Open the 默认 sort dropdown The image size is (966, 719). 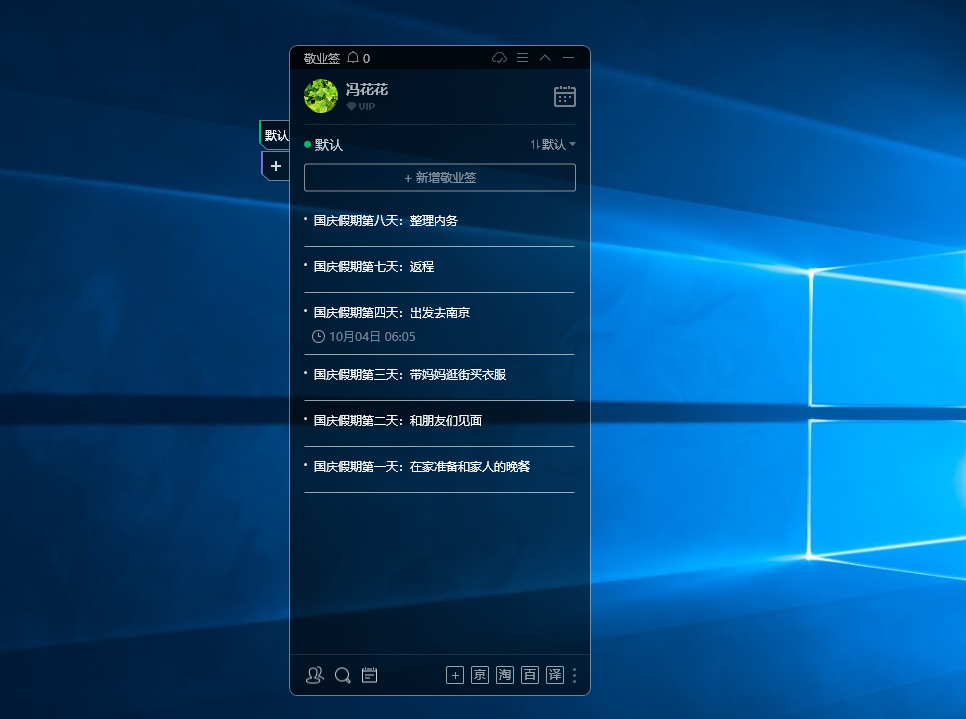click(x=553, y=144)
